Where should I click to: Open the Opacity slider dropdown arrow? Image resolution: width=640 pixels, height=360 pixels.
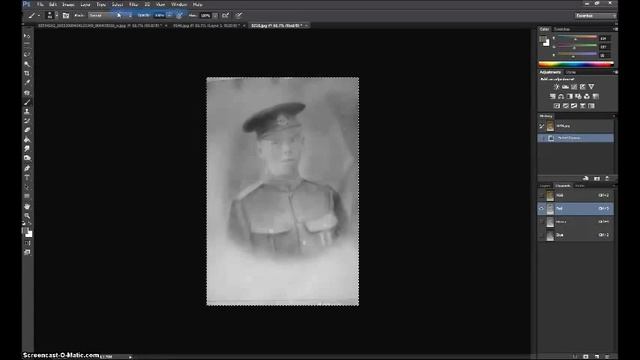tap(169, 16)
